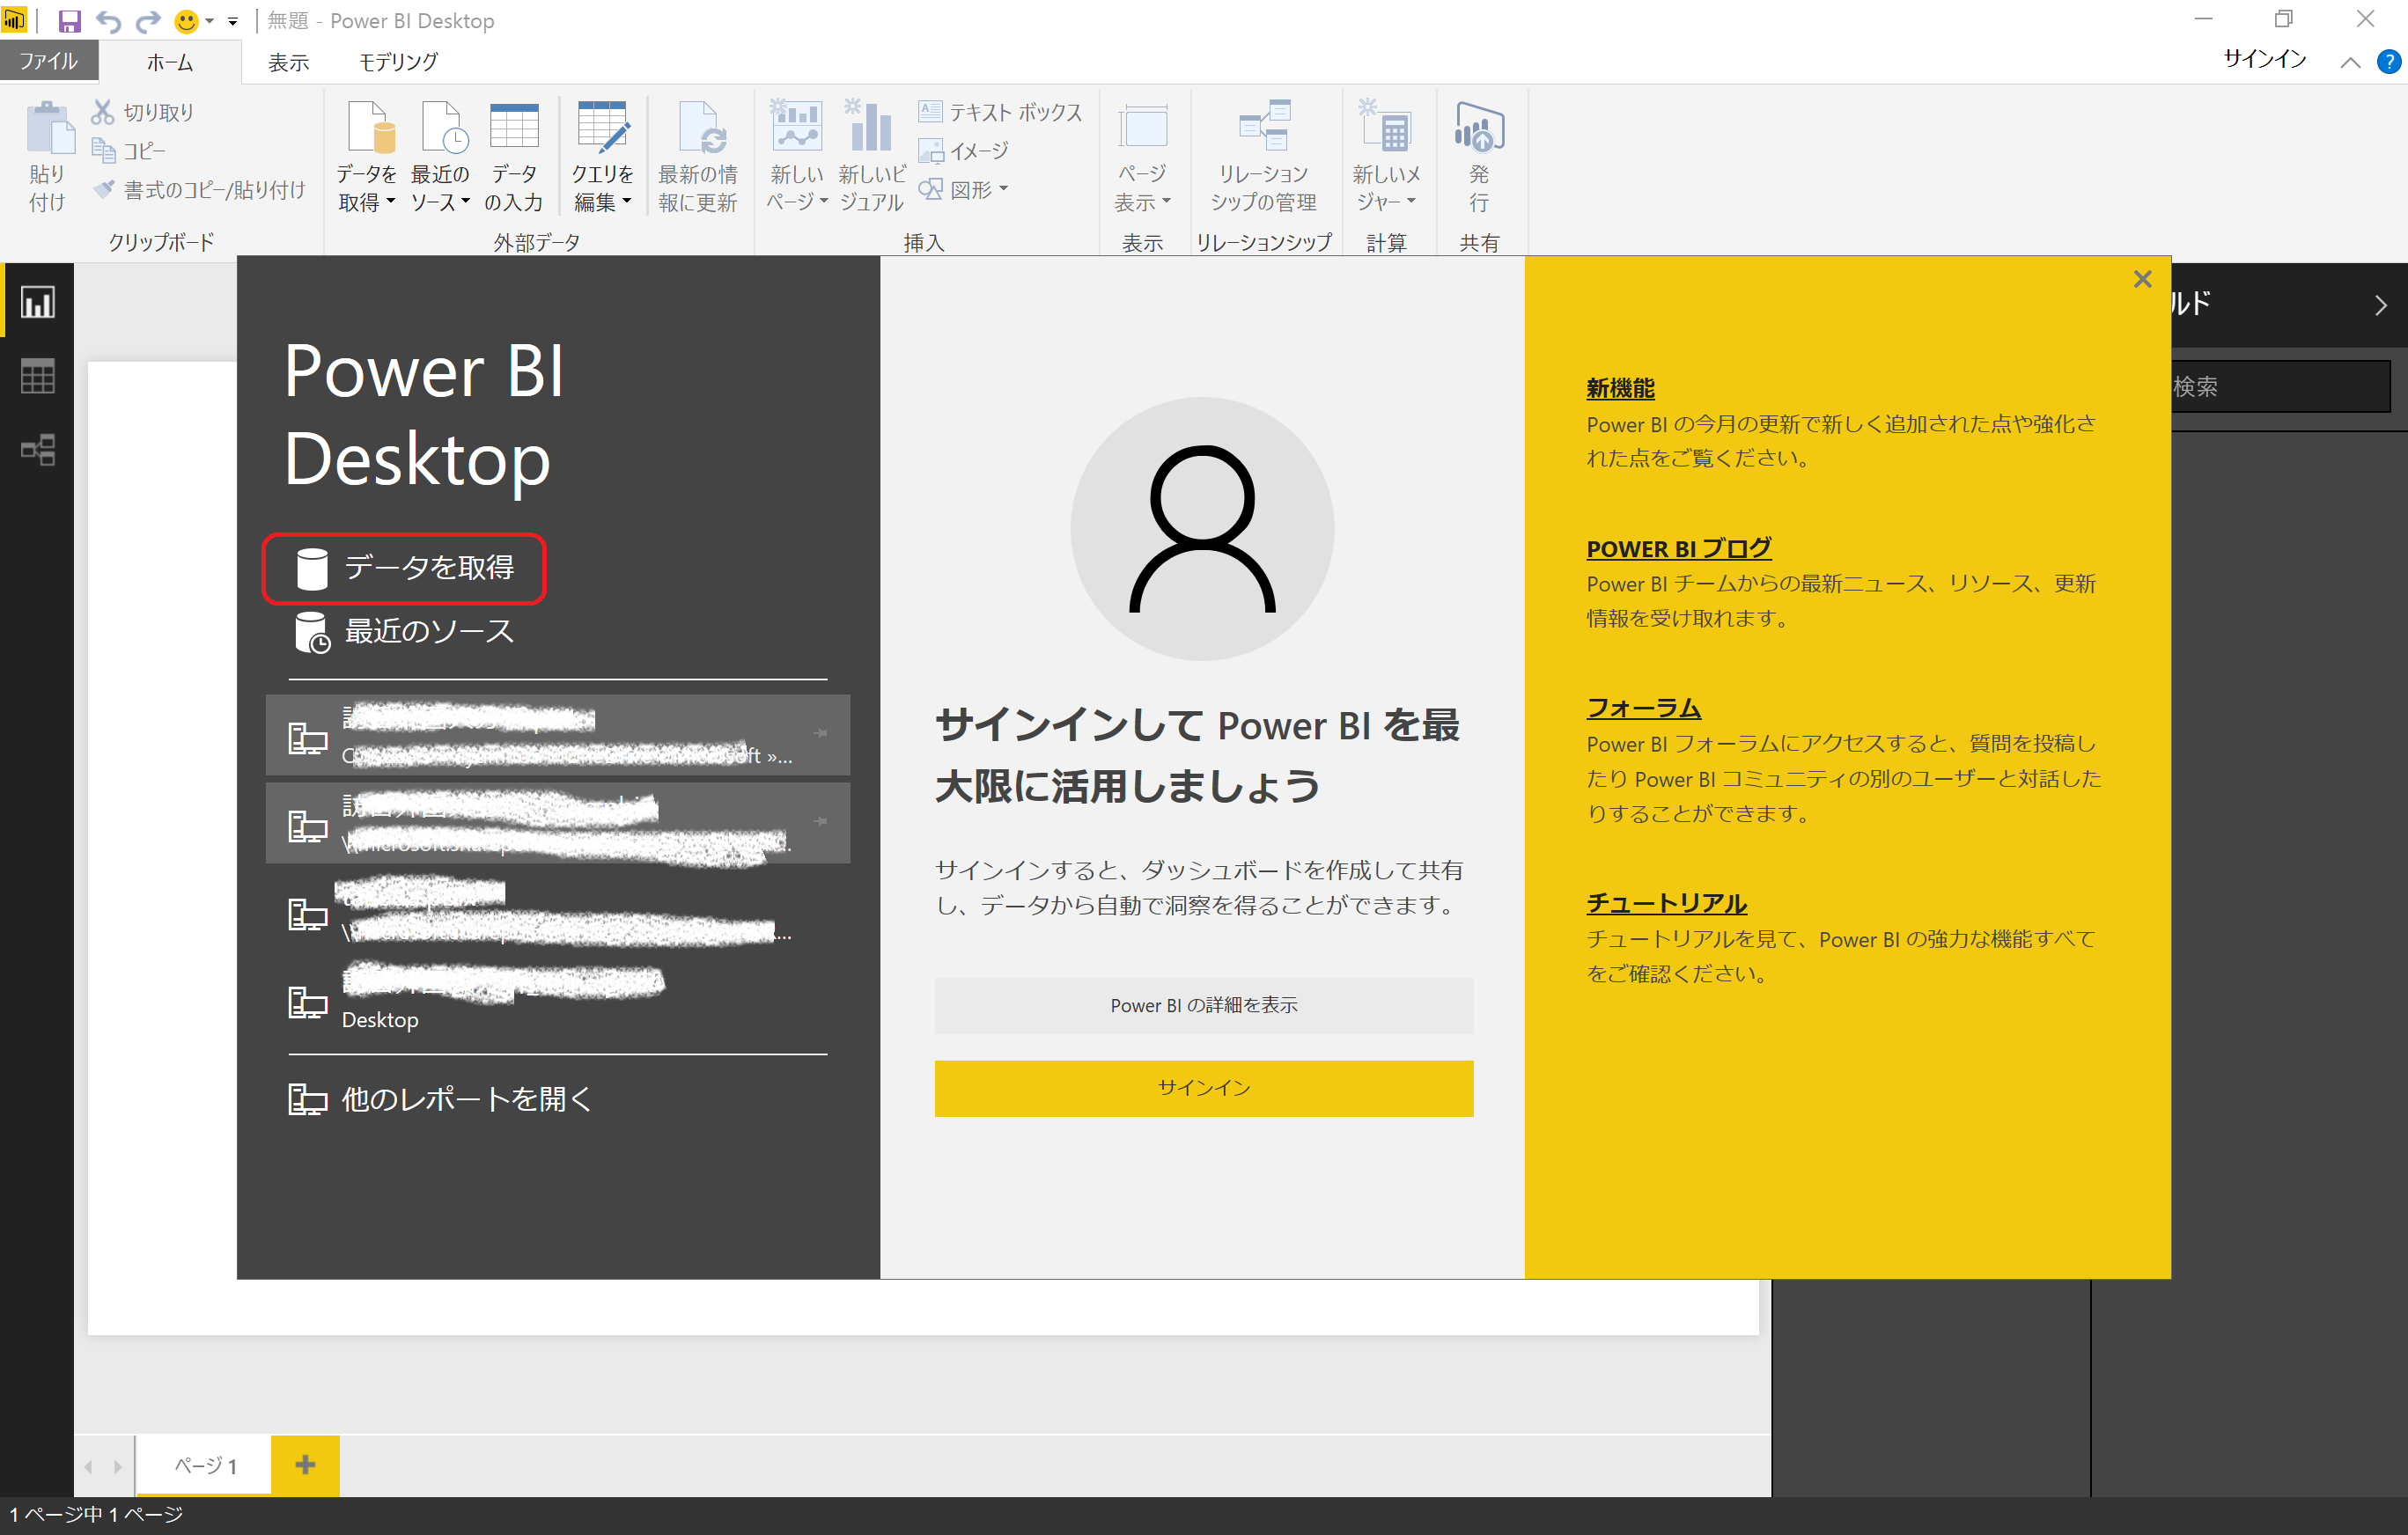Switch to the 表示 ribbon tab
This screenshot has width=2408, height=1535.
click(x=289, y=62)
